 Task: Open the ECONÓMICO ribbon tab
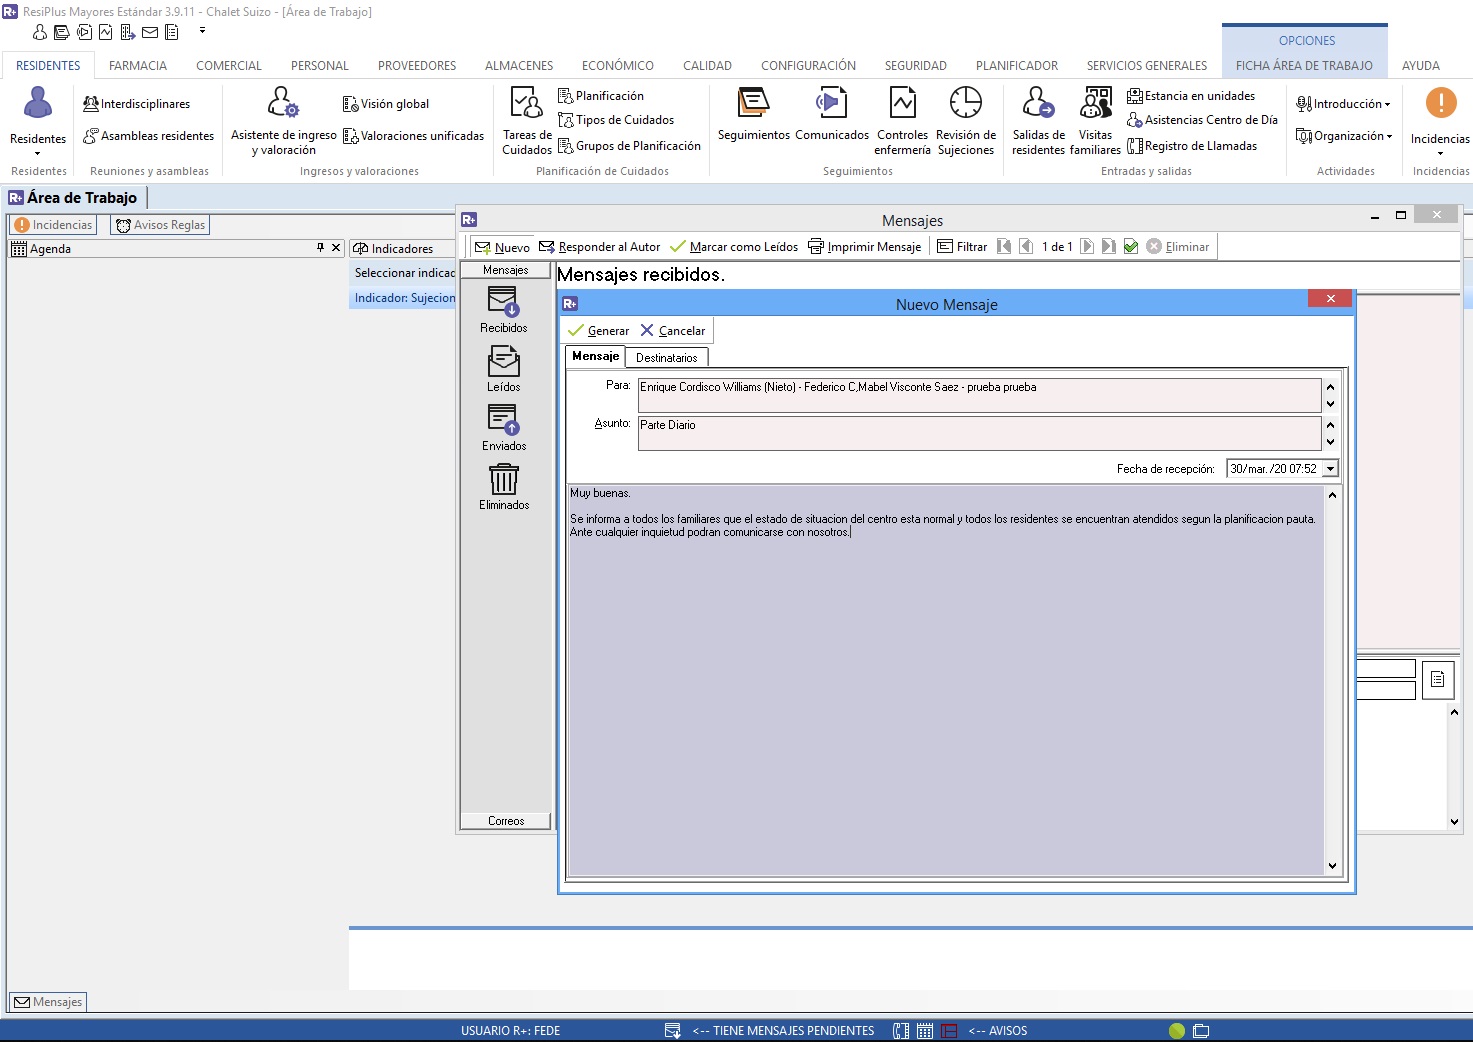618,66
